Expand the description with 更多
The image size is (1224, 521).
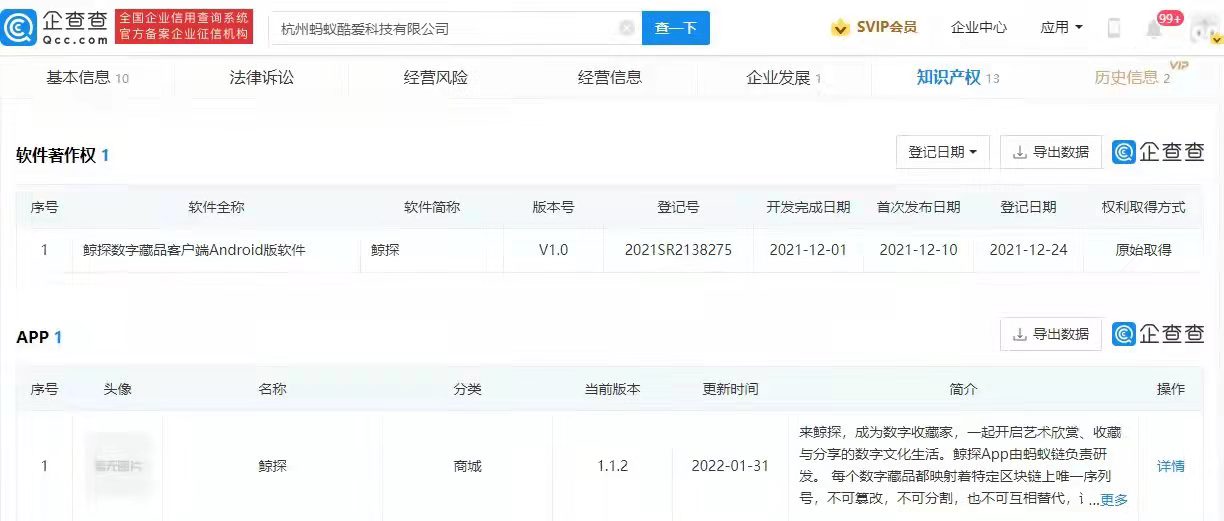click(x=1114, y=500)
